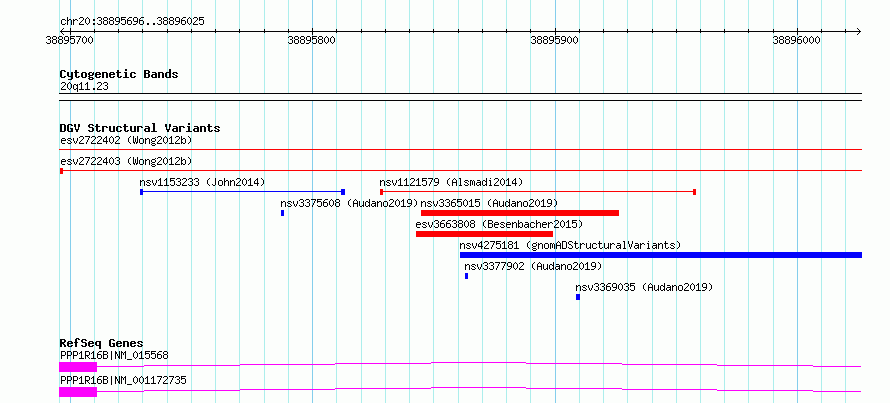Select nsv3375608 (Audano2019) label
The height and width of the screenshot is (403, 890).
[349, 203]
